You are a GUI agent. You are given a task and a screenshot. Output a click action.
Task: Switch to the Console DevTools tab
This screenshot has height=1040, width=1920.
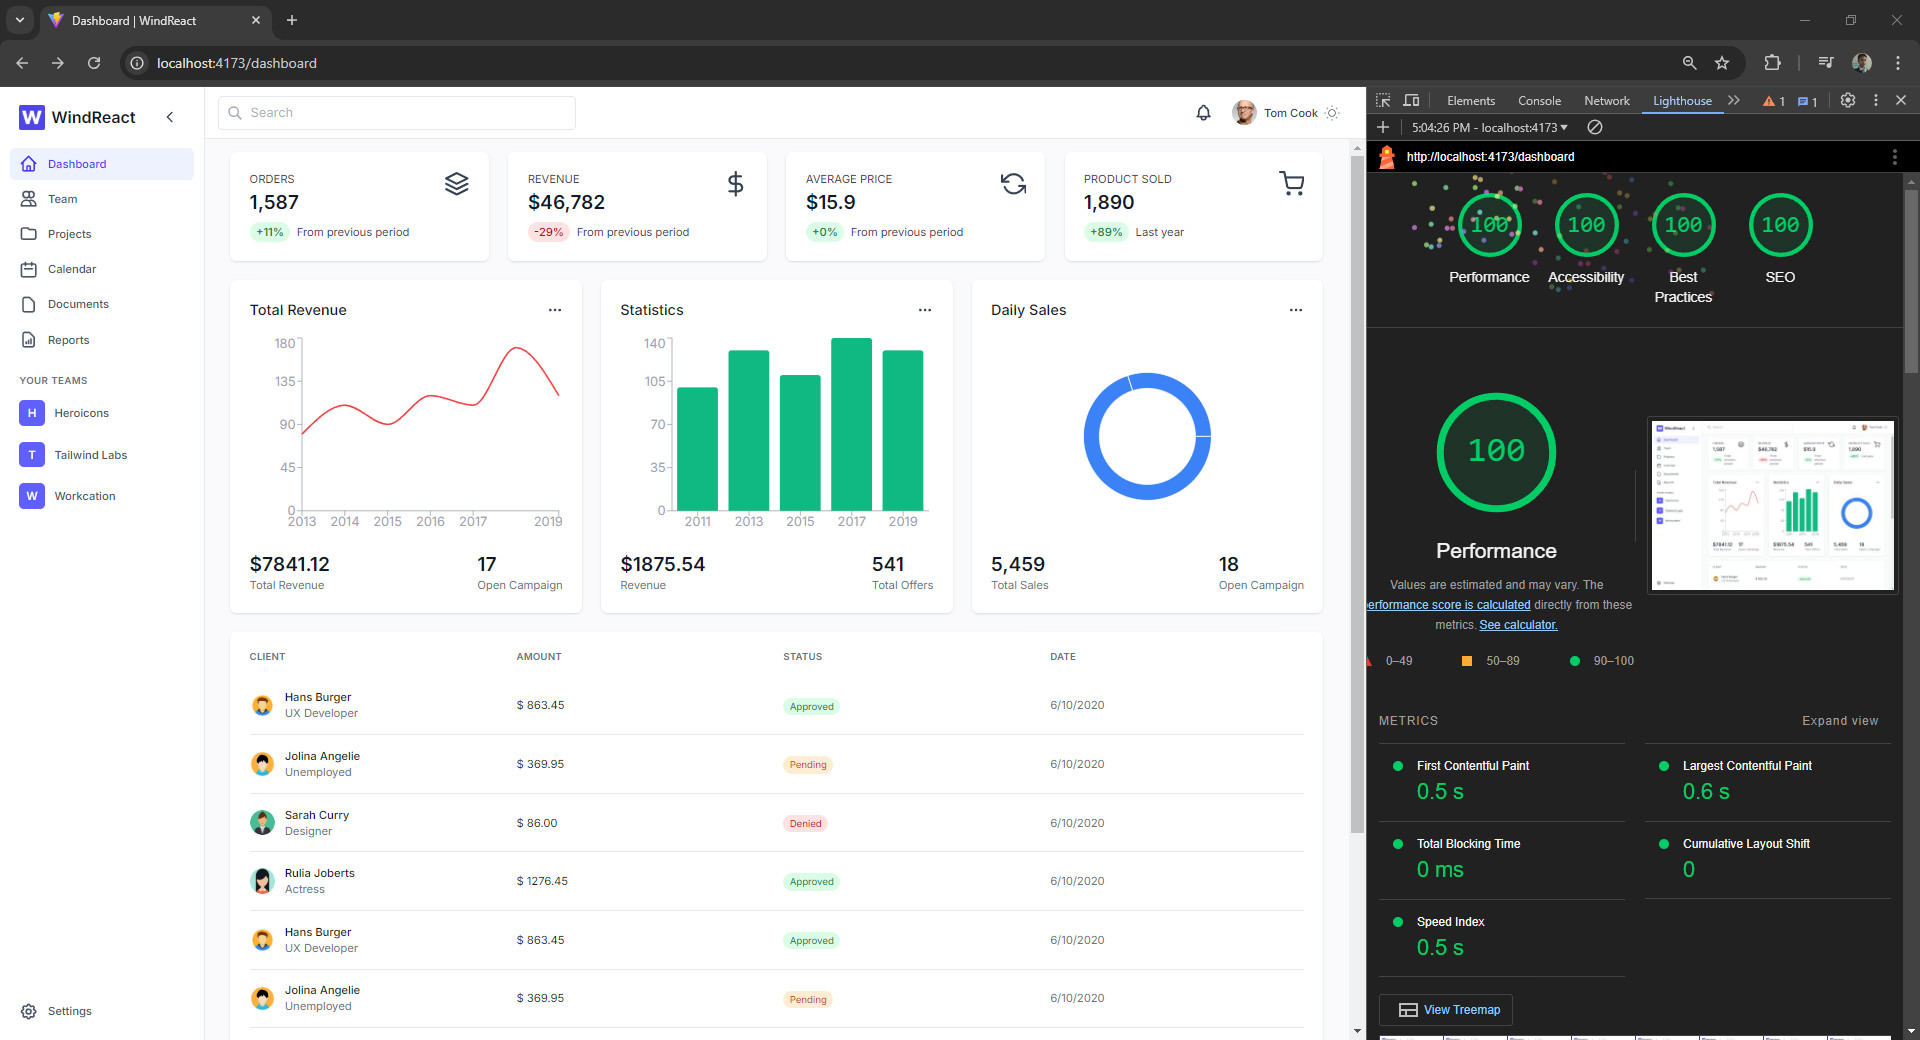pyautogui.click(x=1539, y=101)
